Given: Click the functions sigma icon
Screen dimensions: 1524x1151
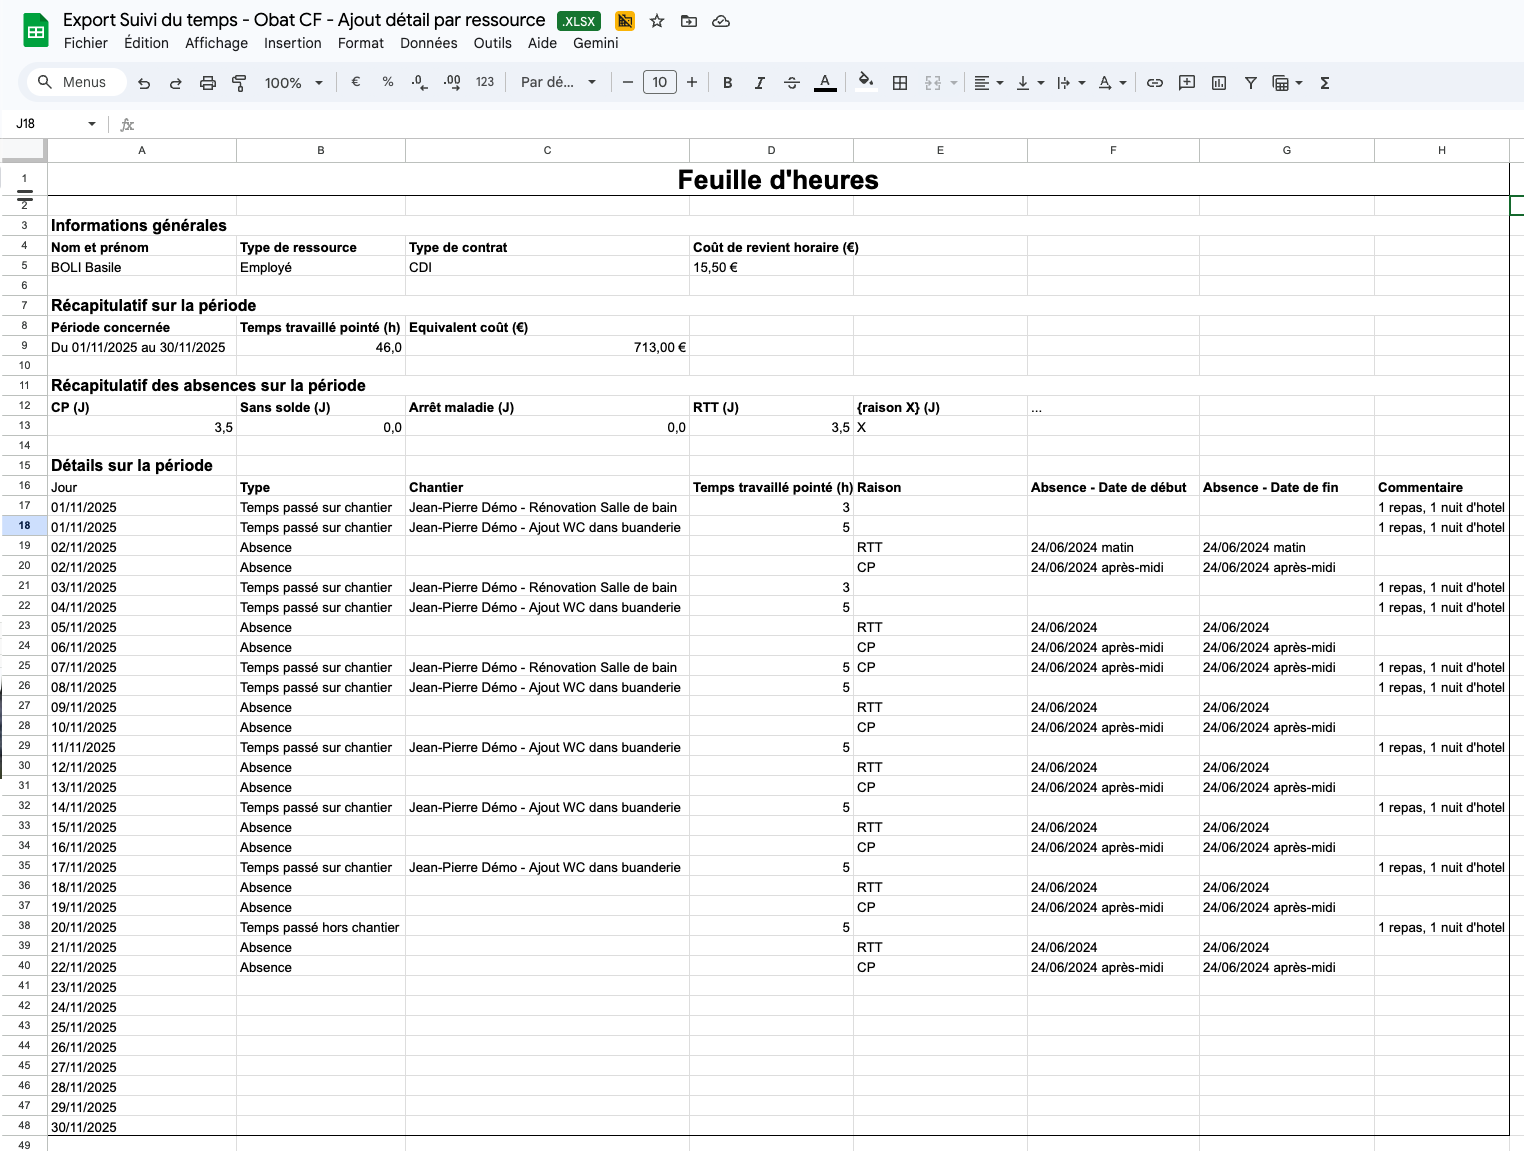Looking at the screenshot, I should (x=1324, y=83).
